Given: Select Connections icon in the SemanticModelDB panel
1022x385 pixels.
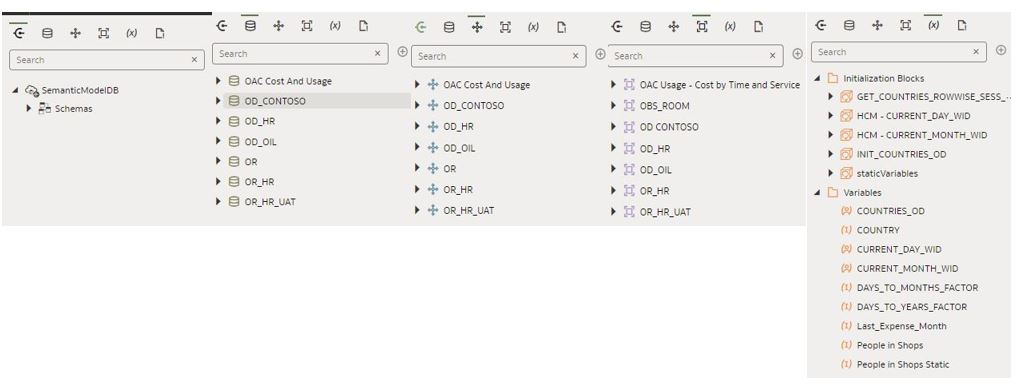Looking at the screenshot, I should click(x=19, y=33).
